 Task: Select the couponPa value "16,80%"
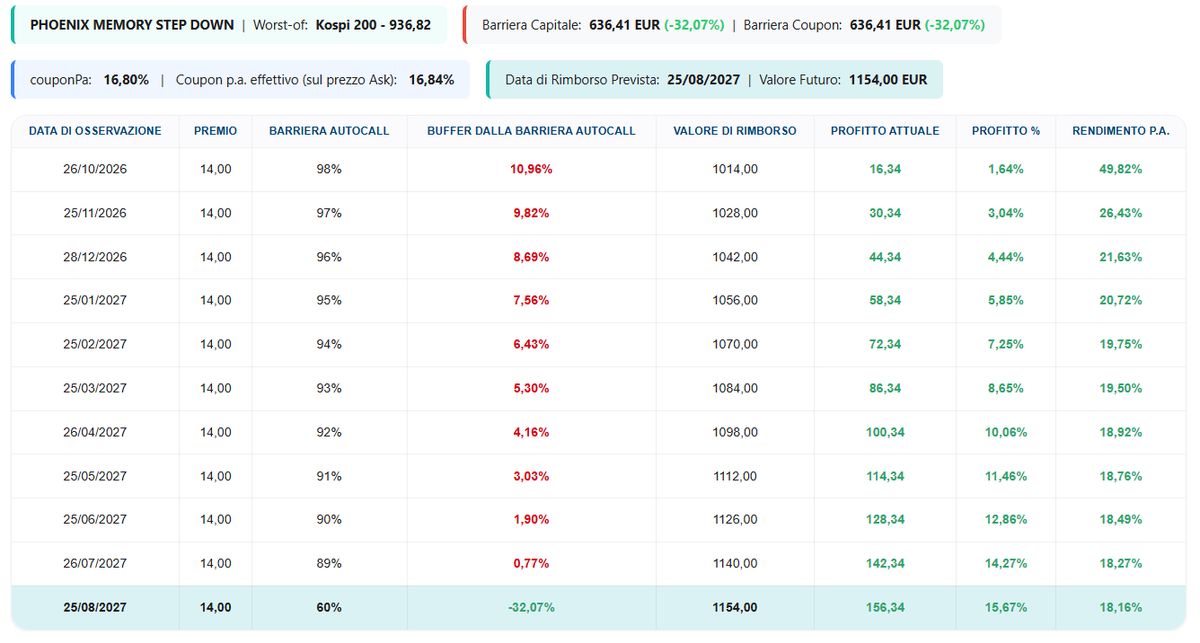click(x=126, y=80)
